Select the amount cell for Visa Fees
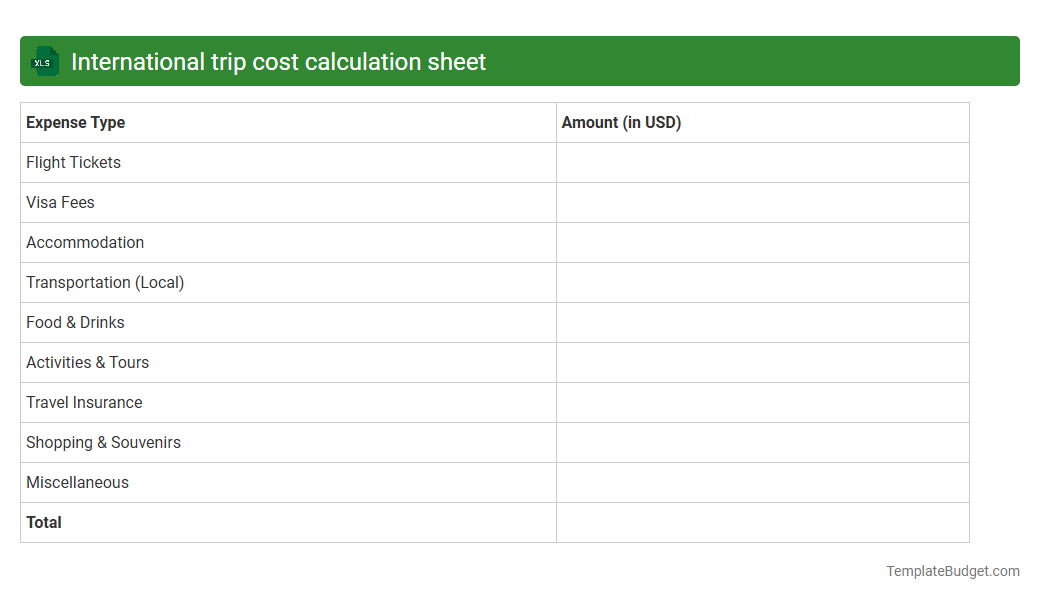The image size is (1040, 600). 762,202
